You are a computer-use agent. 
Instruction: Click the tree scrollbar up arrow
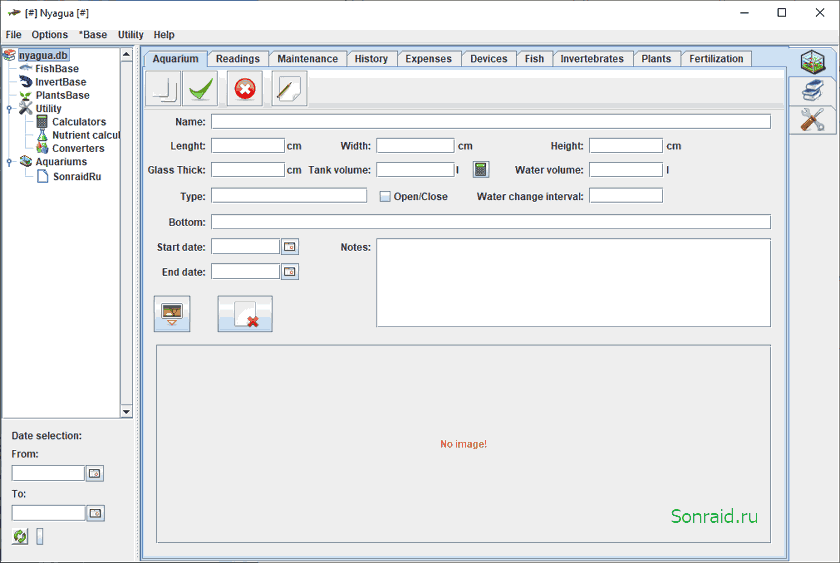click(x=126, y=55)
